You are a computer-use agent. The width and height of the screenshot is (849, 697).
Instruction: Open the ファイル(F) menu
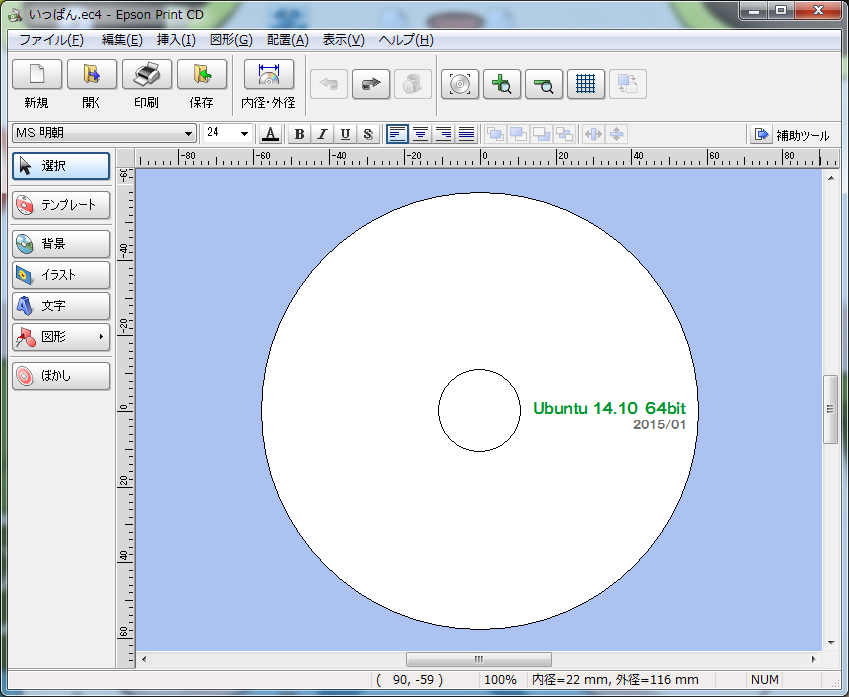pyautogui.click(x=51, y=40)
